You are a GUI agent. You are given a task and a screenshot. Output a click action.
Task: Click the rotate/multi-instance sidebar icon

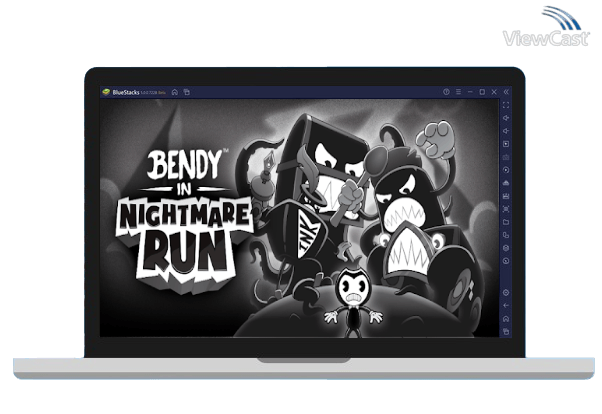coord(506,235)
